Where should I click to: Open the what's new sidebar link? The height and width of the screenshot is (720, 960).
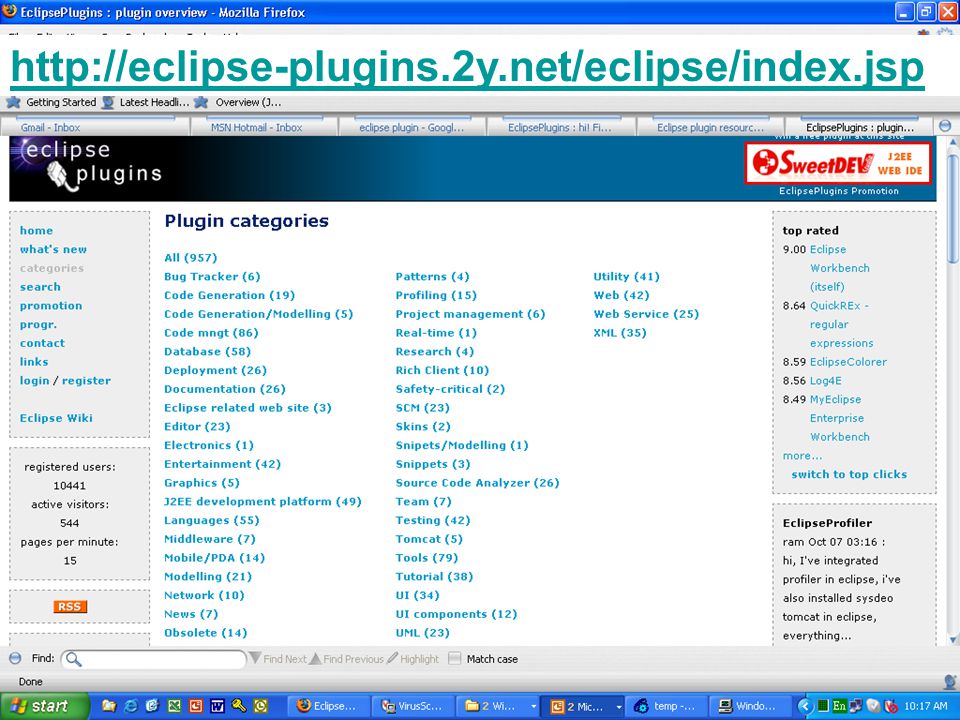53,249
